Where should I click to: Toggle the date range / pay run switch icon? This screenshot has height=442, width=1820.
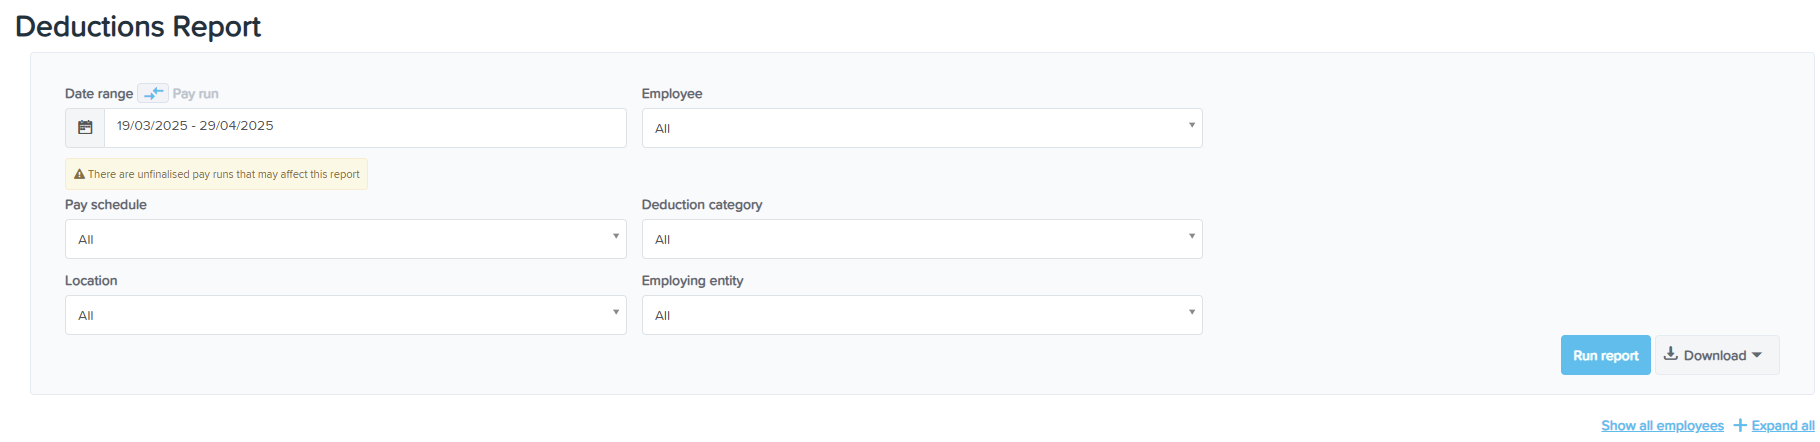(153, 93)
